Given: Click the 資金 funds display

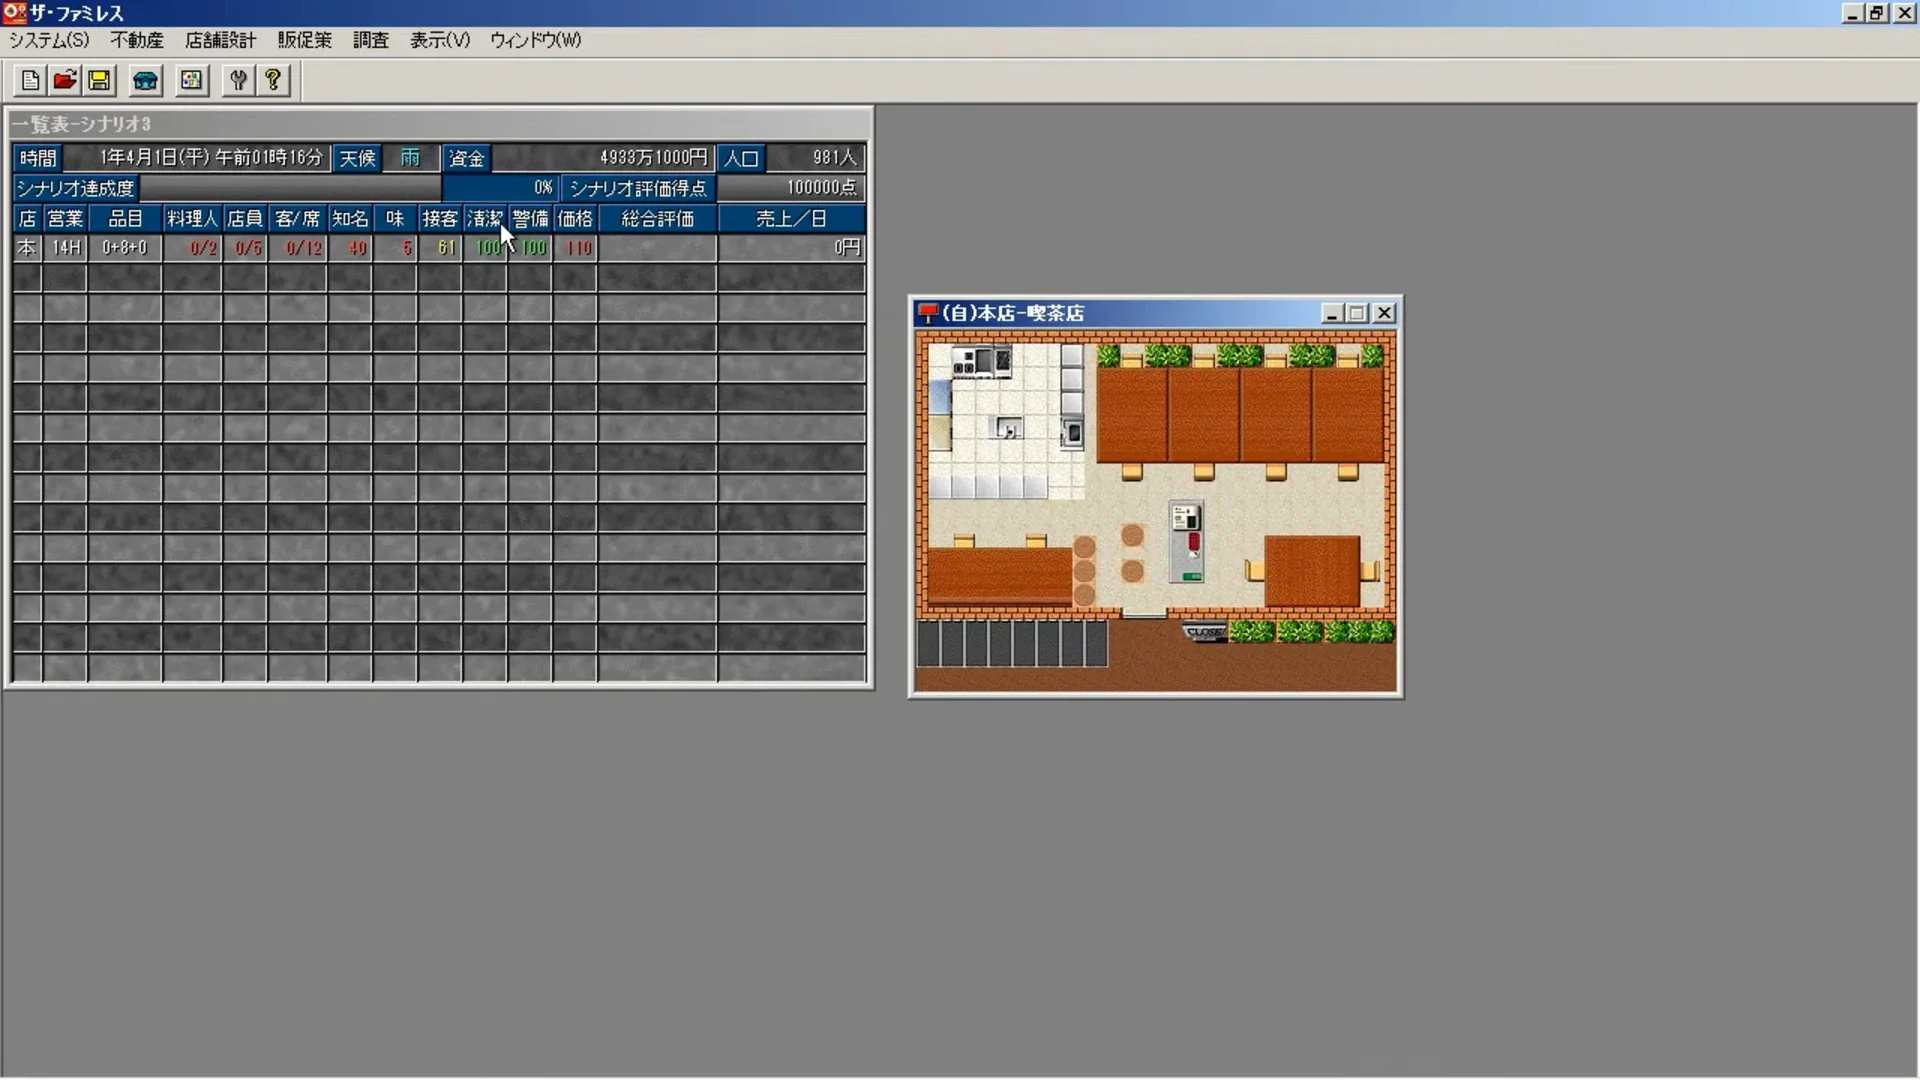Looking at the screenshot, I should [465, 157].
